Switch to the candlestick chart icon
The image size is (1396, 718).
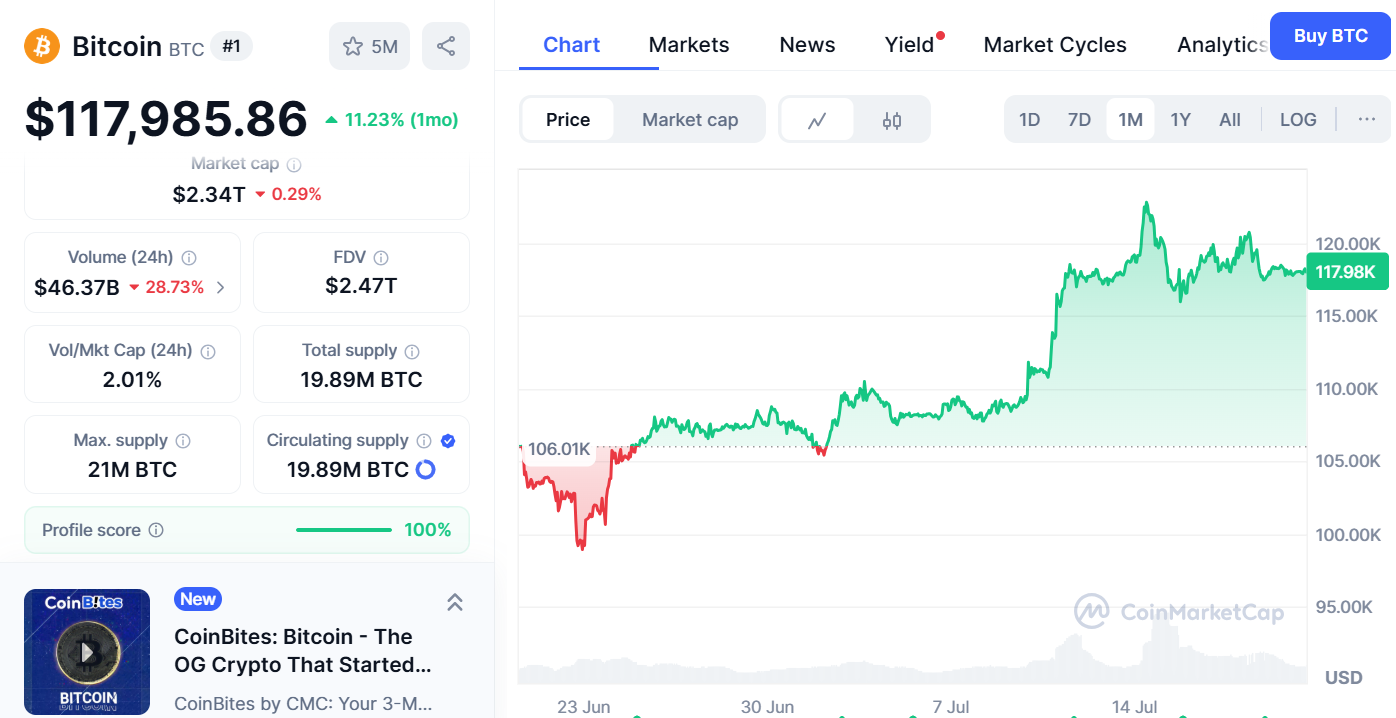click(x=892, y=120)
